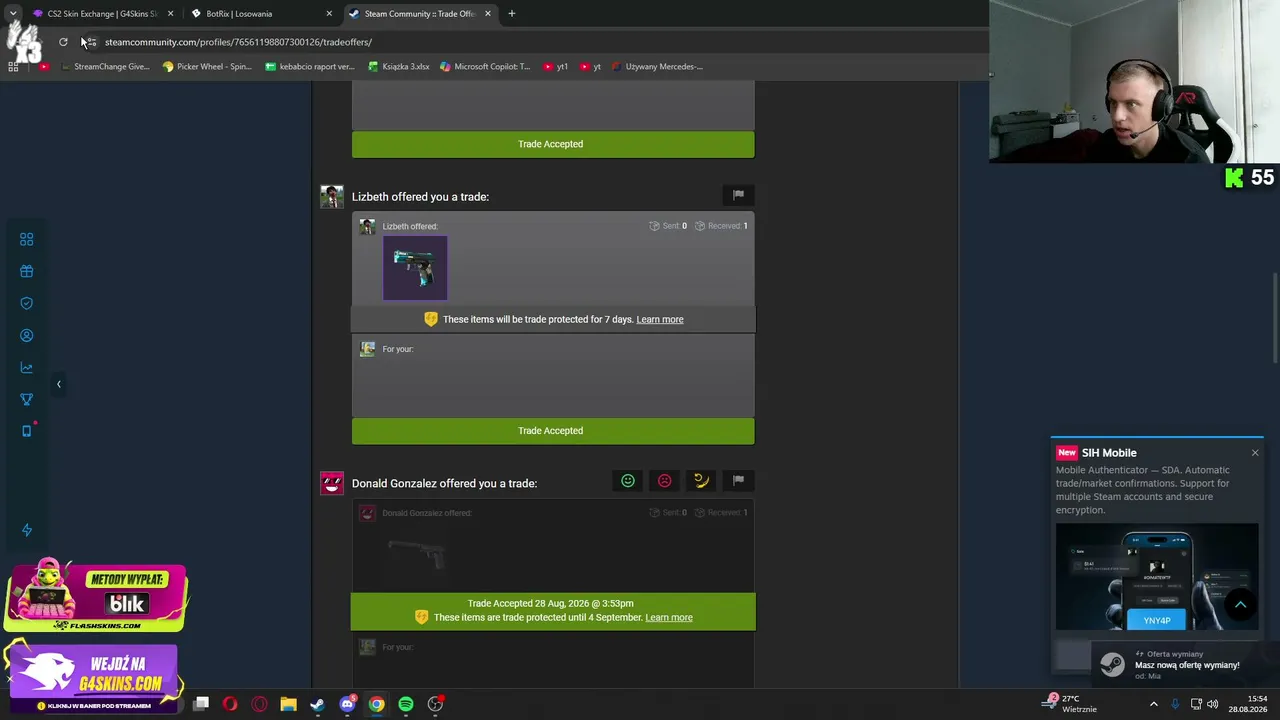This screenshot has height=720, width=1280.
Task: Open Spotify from the taskbar
Action: pos(406,704)
